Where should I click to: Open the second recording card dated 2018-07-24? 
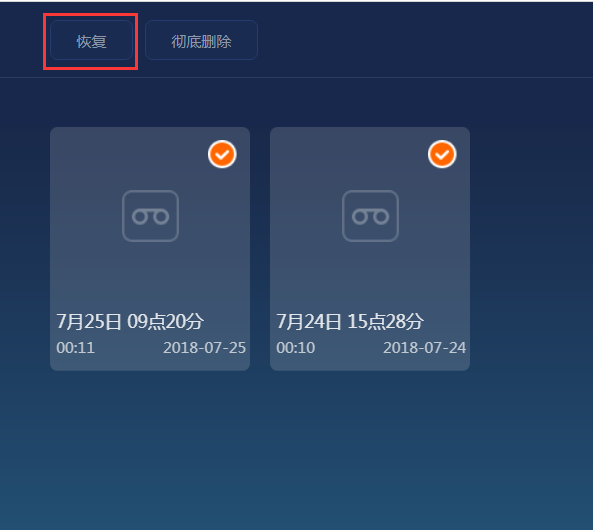pyautogui.click(x=370, y=249)
